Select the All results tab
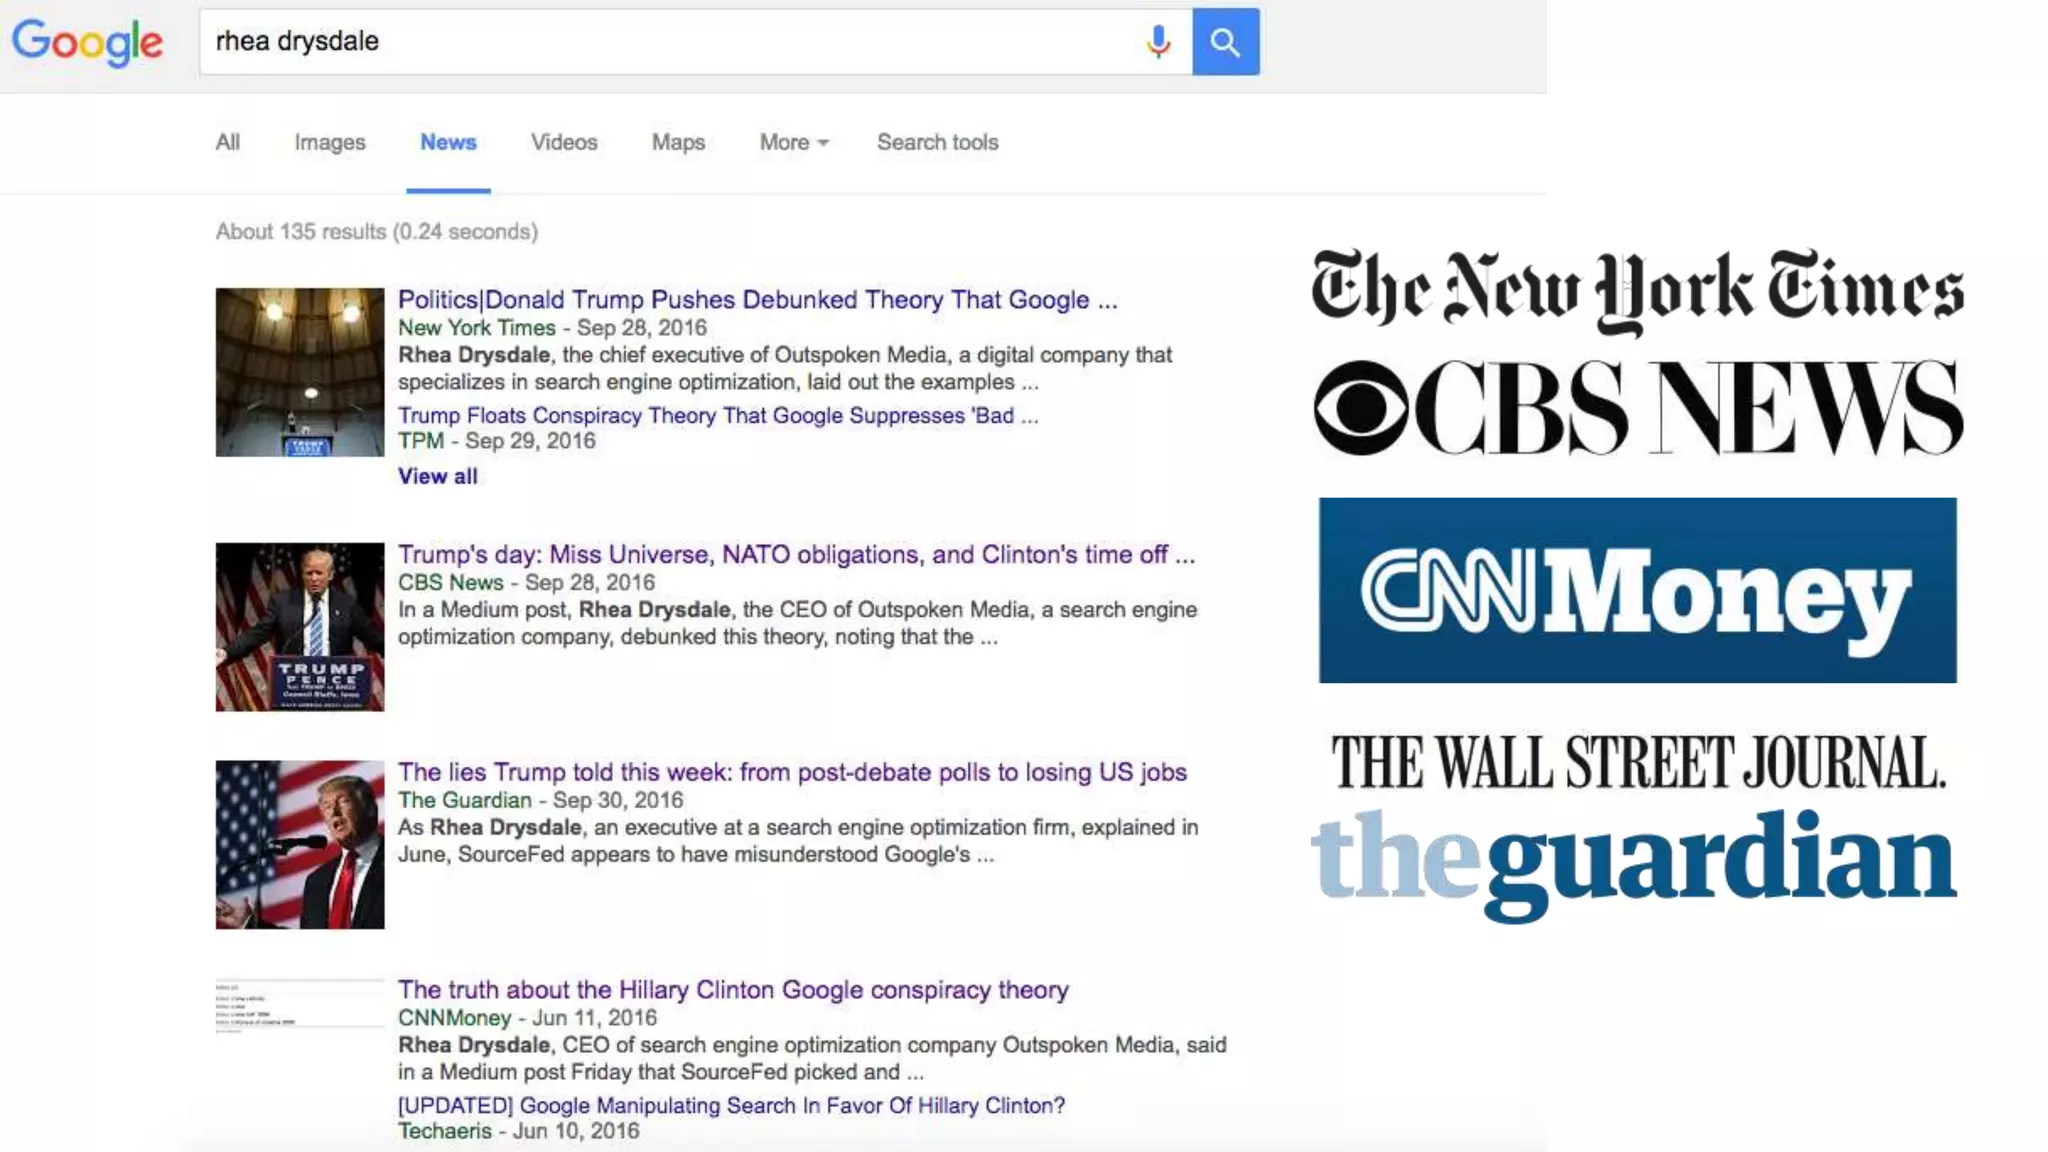The image size is (2048, 1152). click(x=228, y=142)
